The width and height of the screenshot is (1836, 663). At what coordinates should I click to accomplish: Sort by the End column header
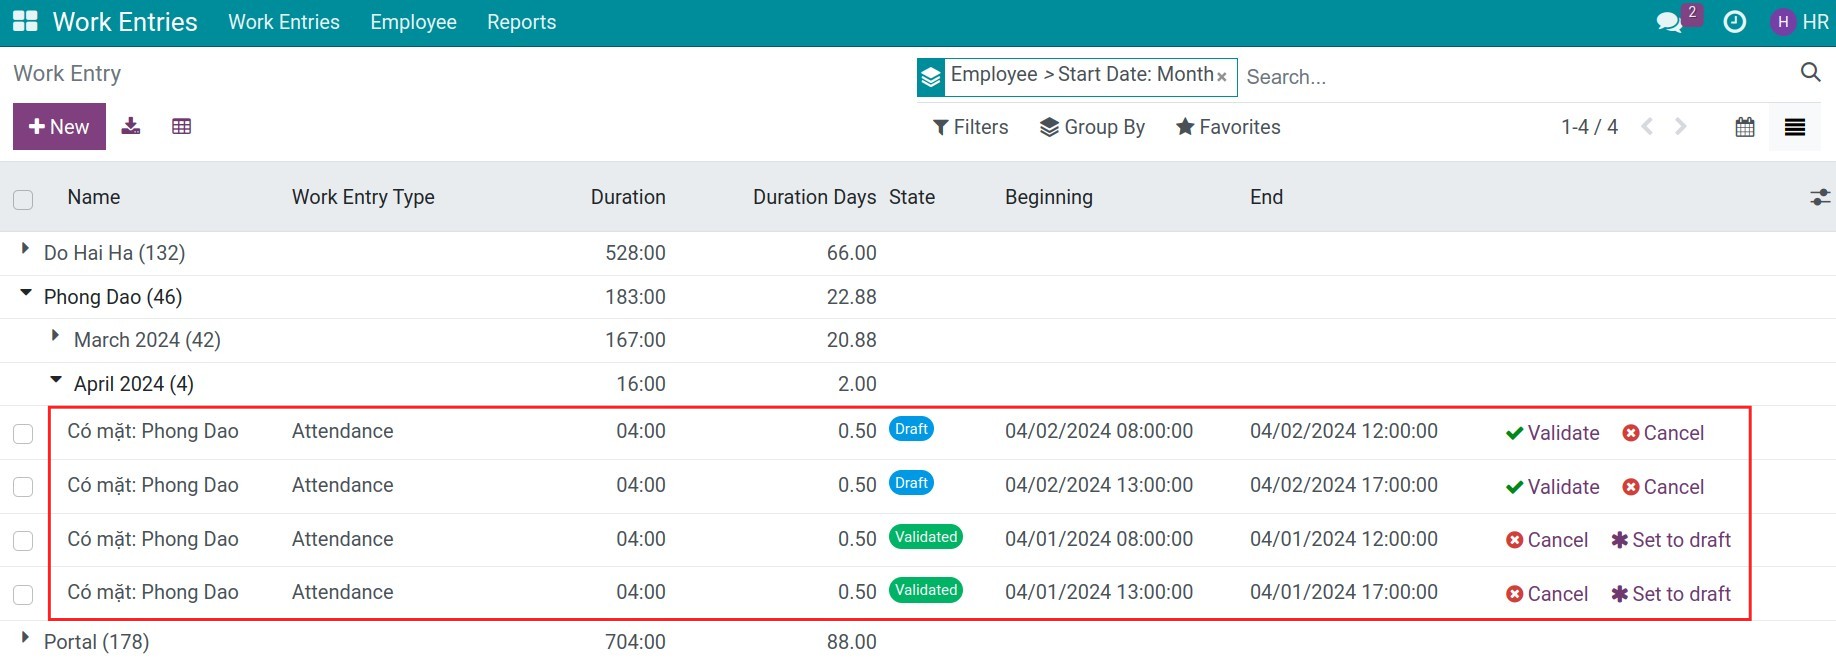tap(1266, 197)
